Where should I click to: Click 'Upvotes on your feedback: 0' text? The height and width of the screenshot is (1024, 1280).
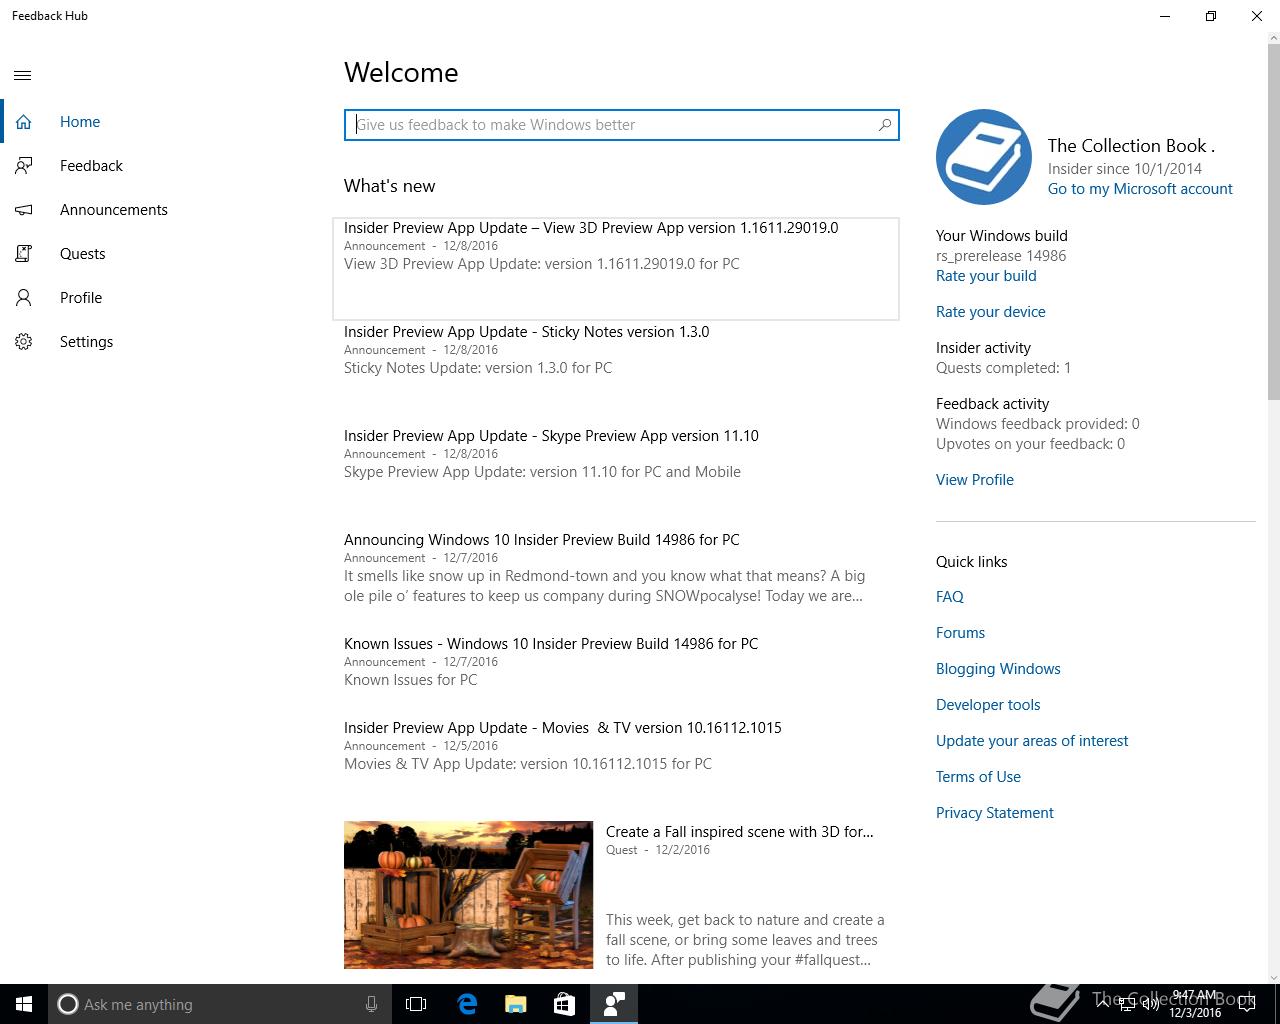click(1030, 444)
